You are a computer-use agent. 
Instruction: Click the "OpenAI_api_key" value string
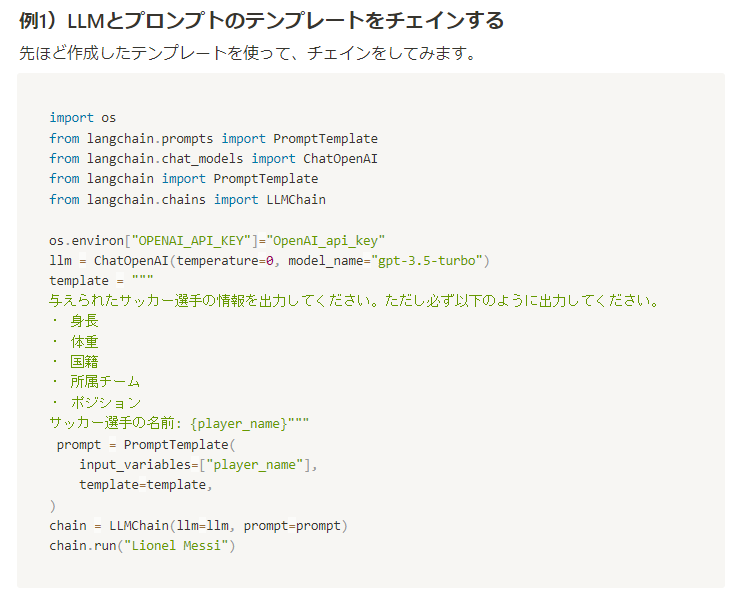tap(325, 240)
